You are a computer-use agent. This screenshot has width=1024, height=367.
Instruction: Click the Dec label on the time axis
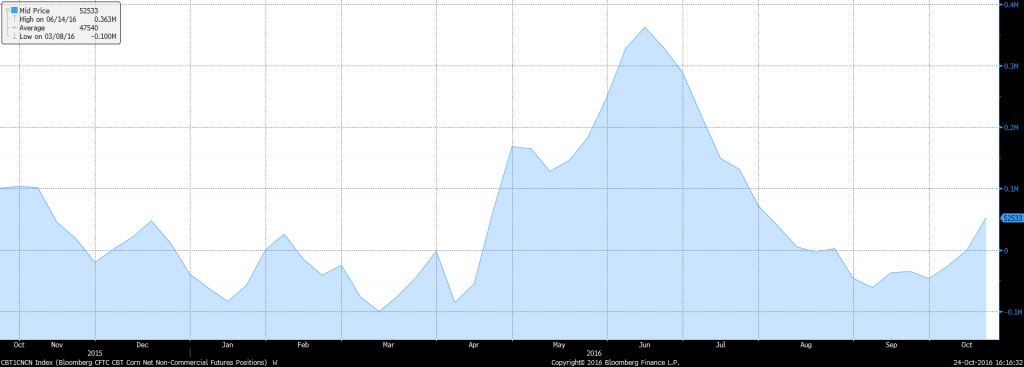(143, 345)
